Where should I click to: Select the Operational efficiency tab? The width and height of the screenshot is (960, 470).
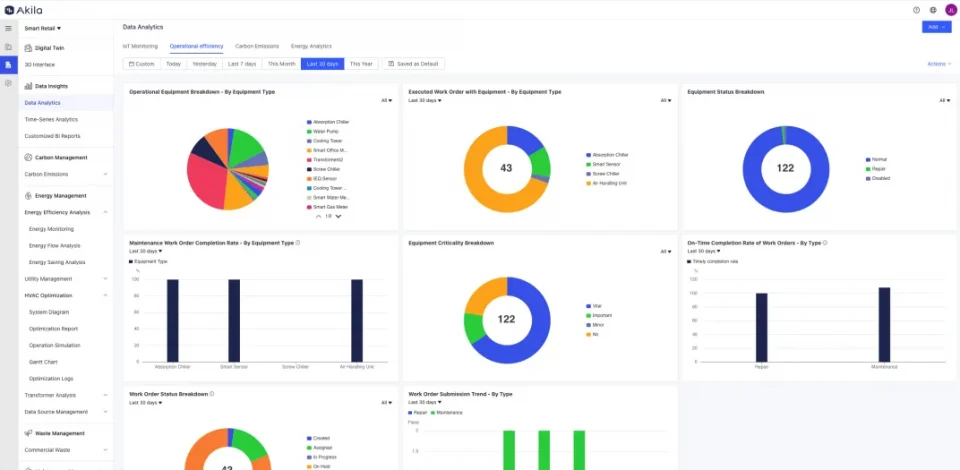[197, 46]
